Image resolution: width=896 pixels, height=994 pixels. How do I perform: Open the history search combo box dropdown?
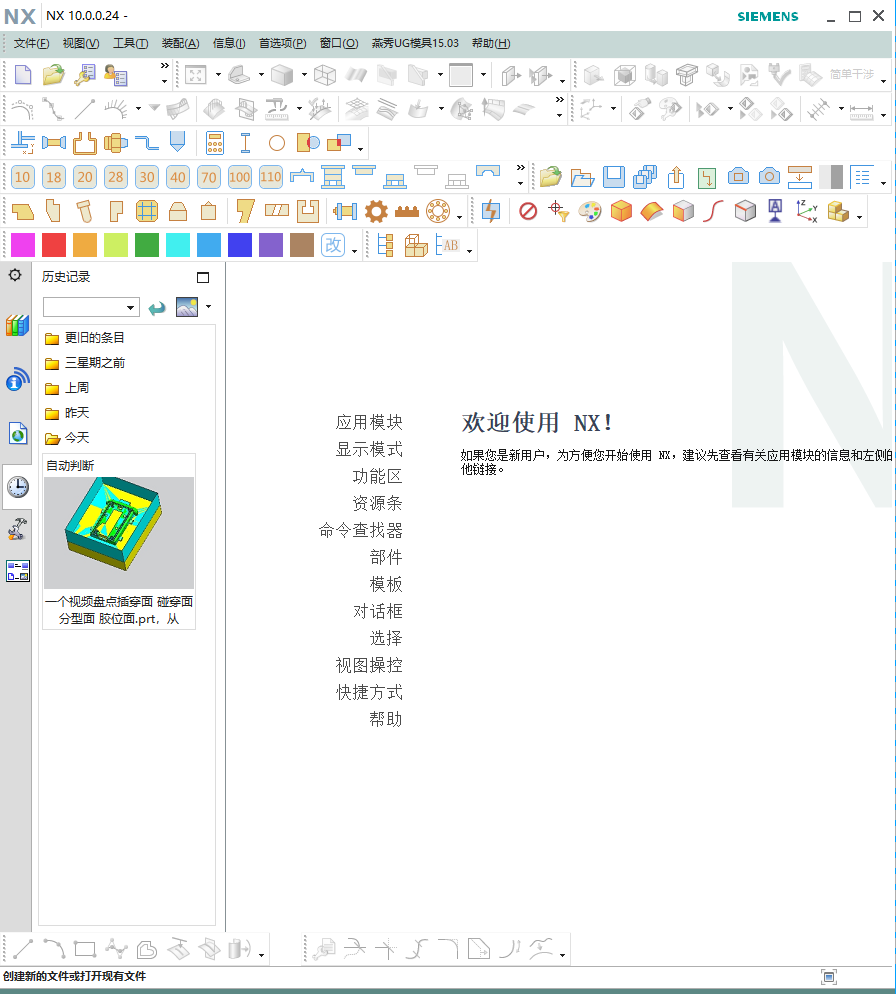click(130, 308)
